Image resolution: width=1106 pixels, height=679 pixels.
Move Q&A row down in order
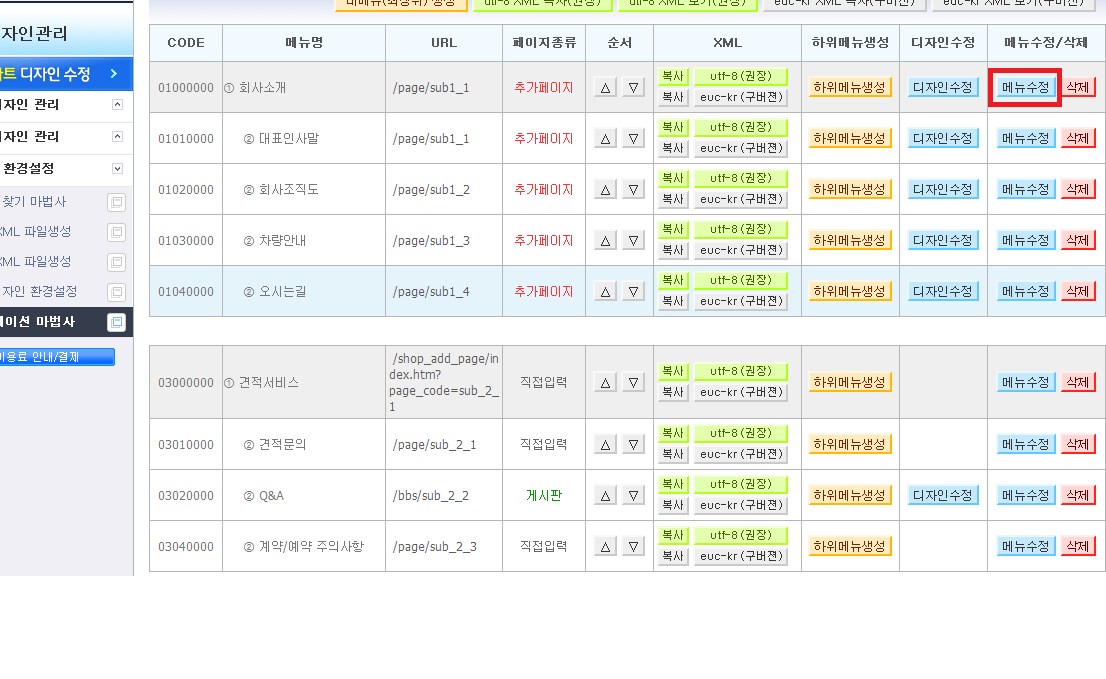(x=633, y=496)
